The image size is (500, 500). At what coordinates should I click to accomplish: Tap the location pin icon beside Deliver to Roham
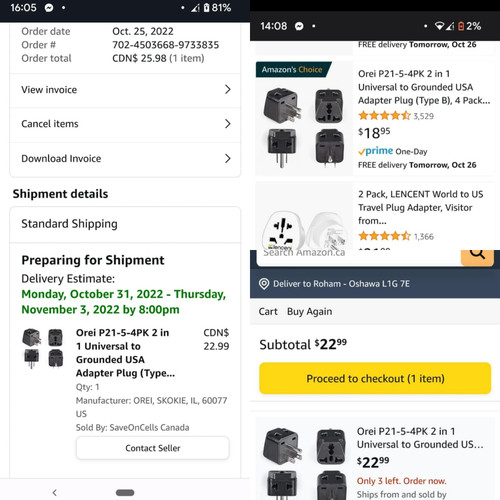tap(264, 284)
